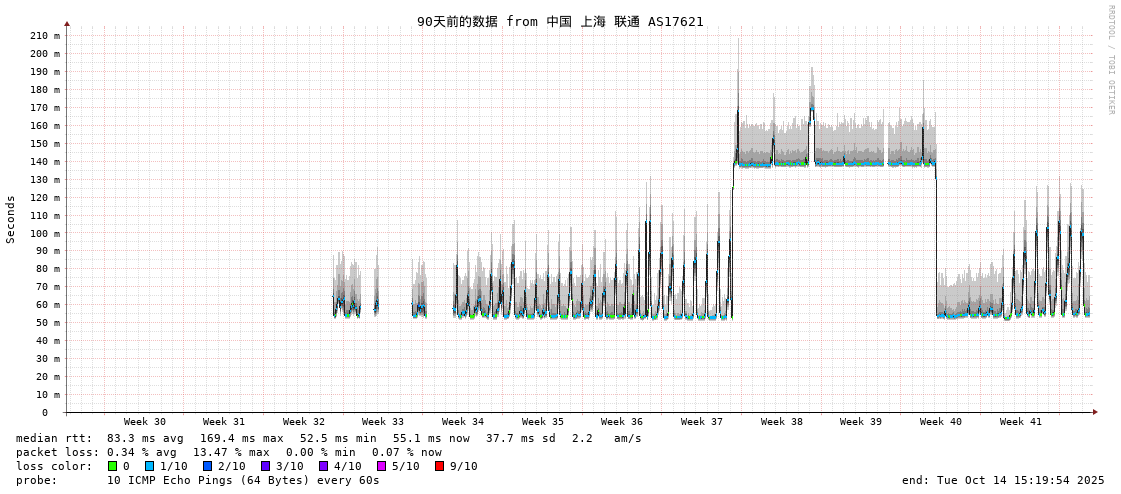Click the Week 41 axis label
Viewport: 1121px width, 494px height.
coord(1020,422)
